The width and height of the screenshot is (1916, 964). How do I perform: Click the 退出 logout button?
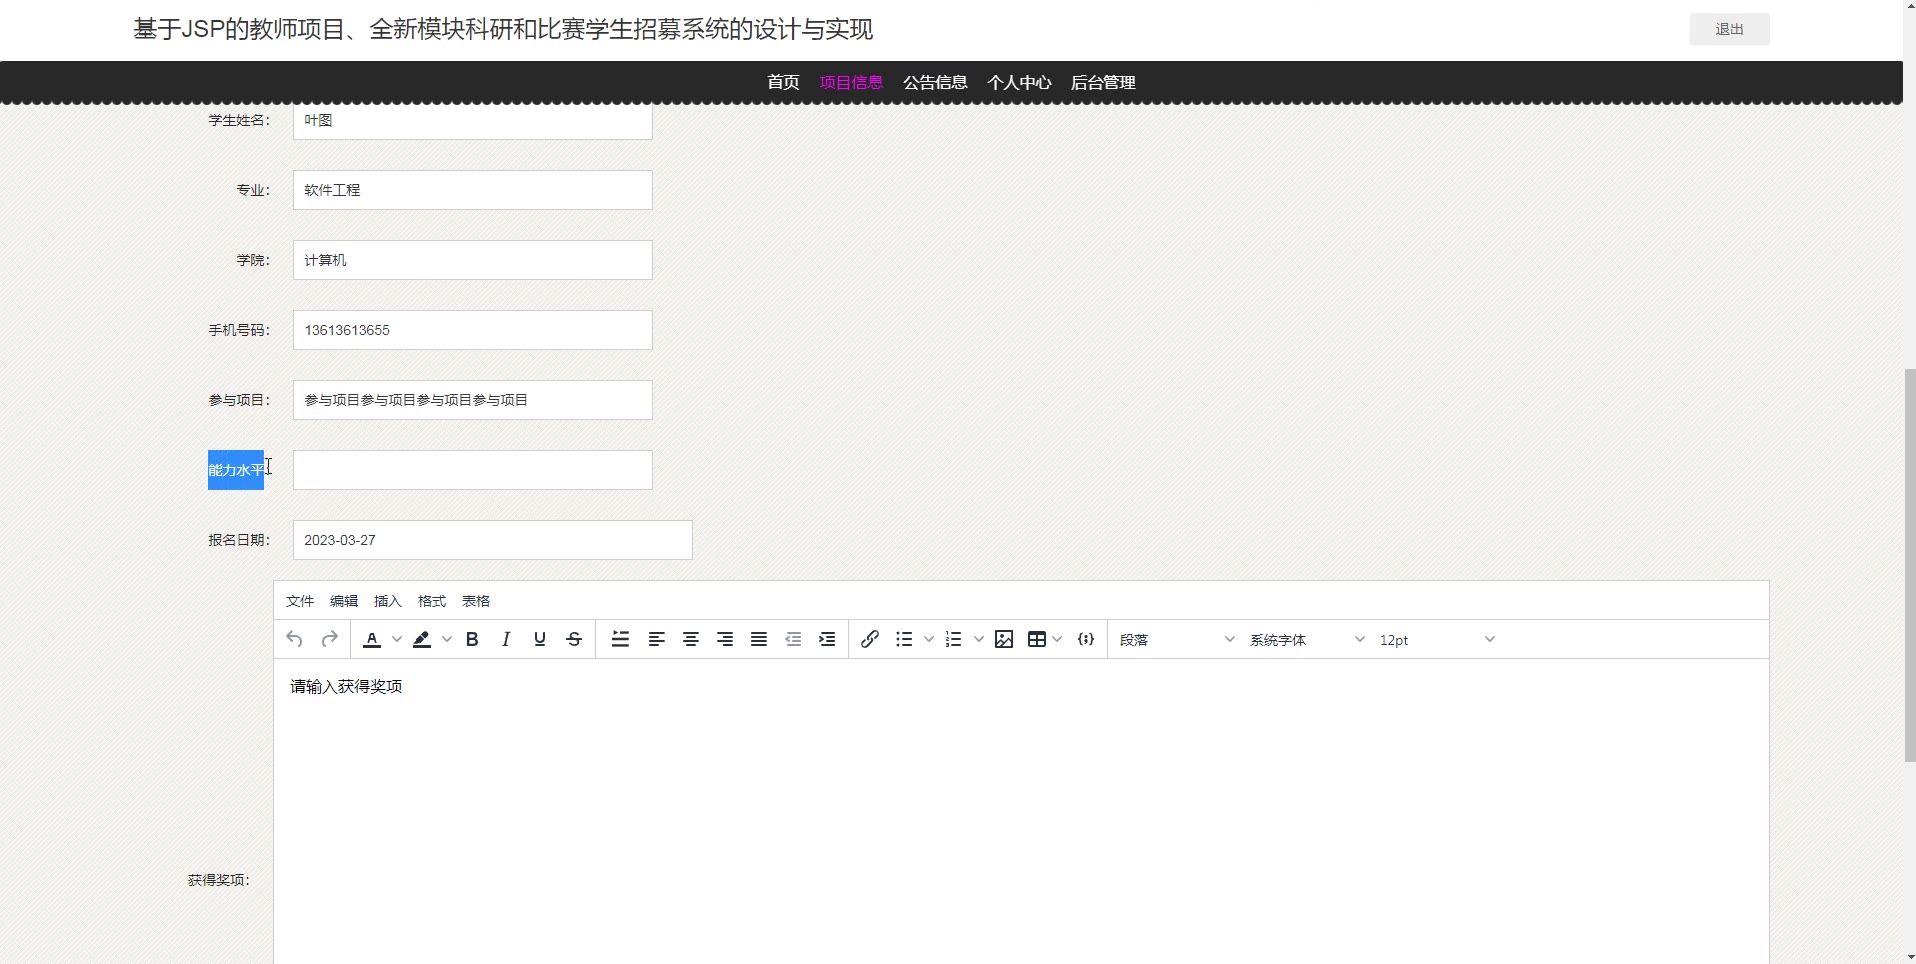tap(1729, 30)
